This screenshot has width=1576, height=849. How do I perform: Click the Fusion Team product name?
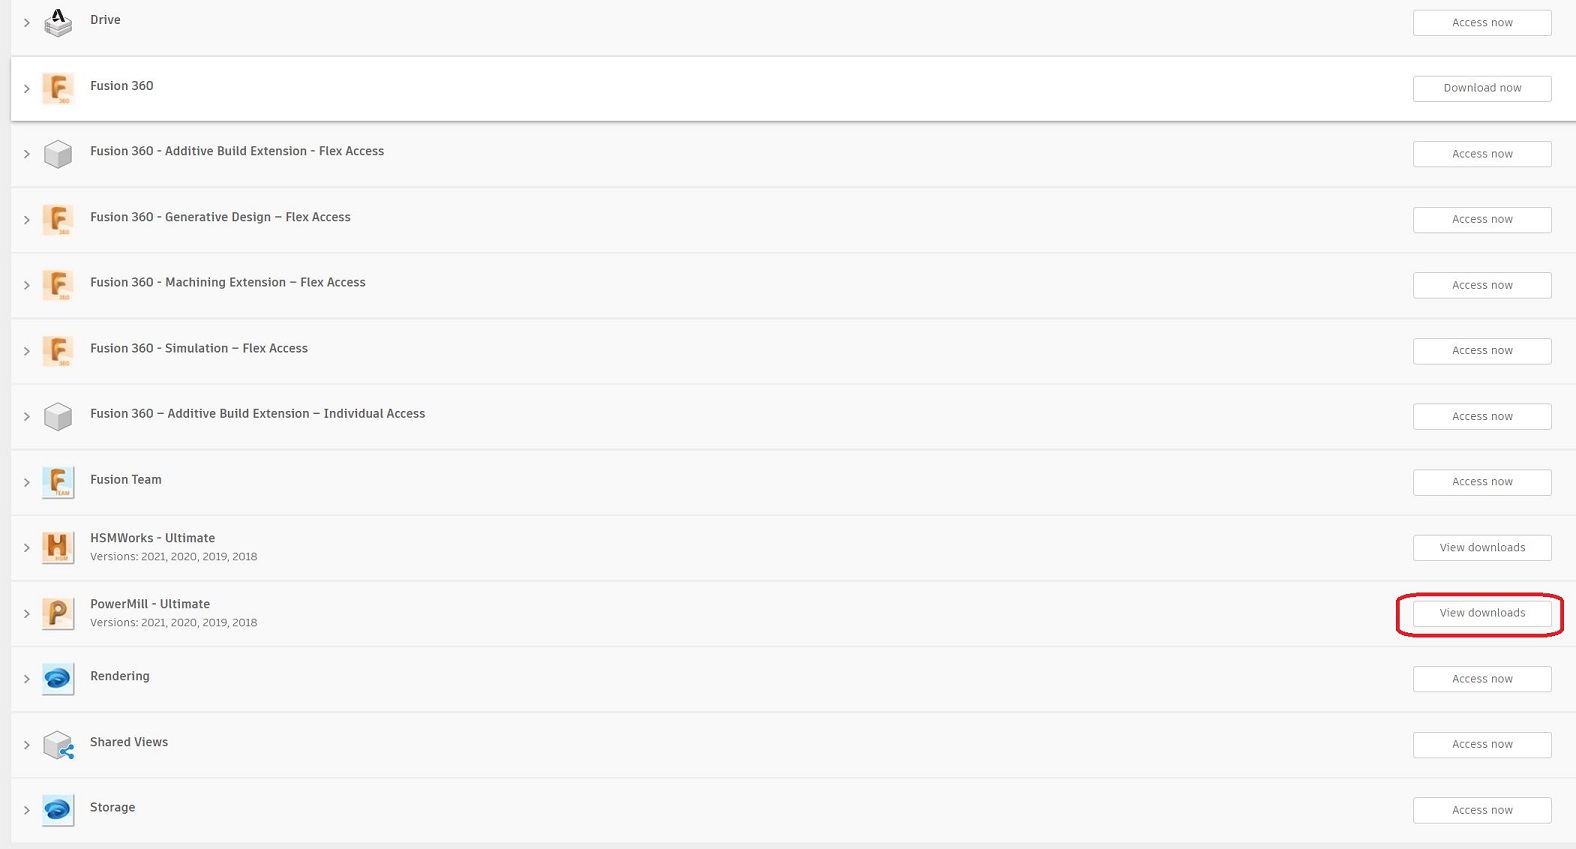(126, 480)
